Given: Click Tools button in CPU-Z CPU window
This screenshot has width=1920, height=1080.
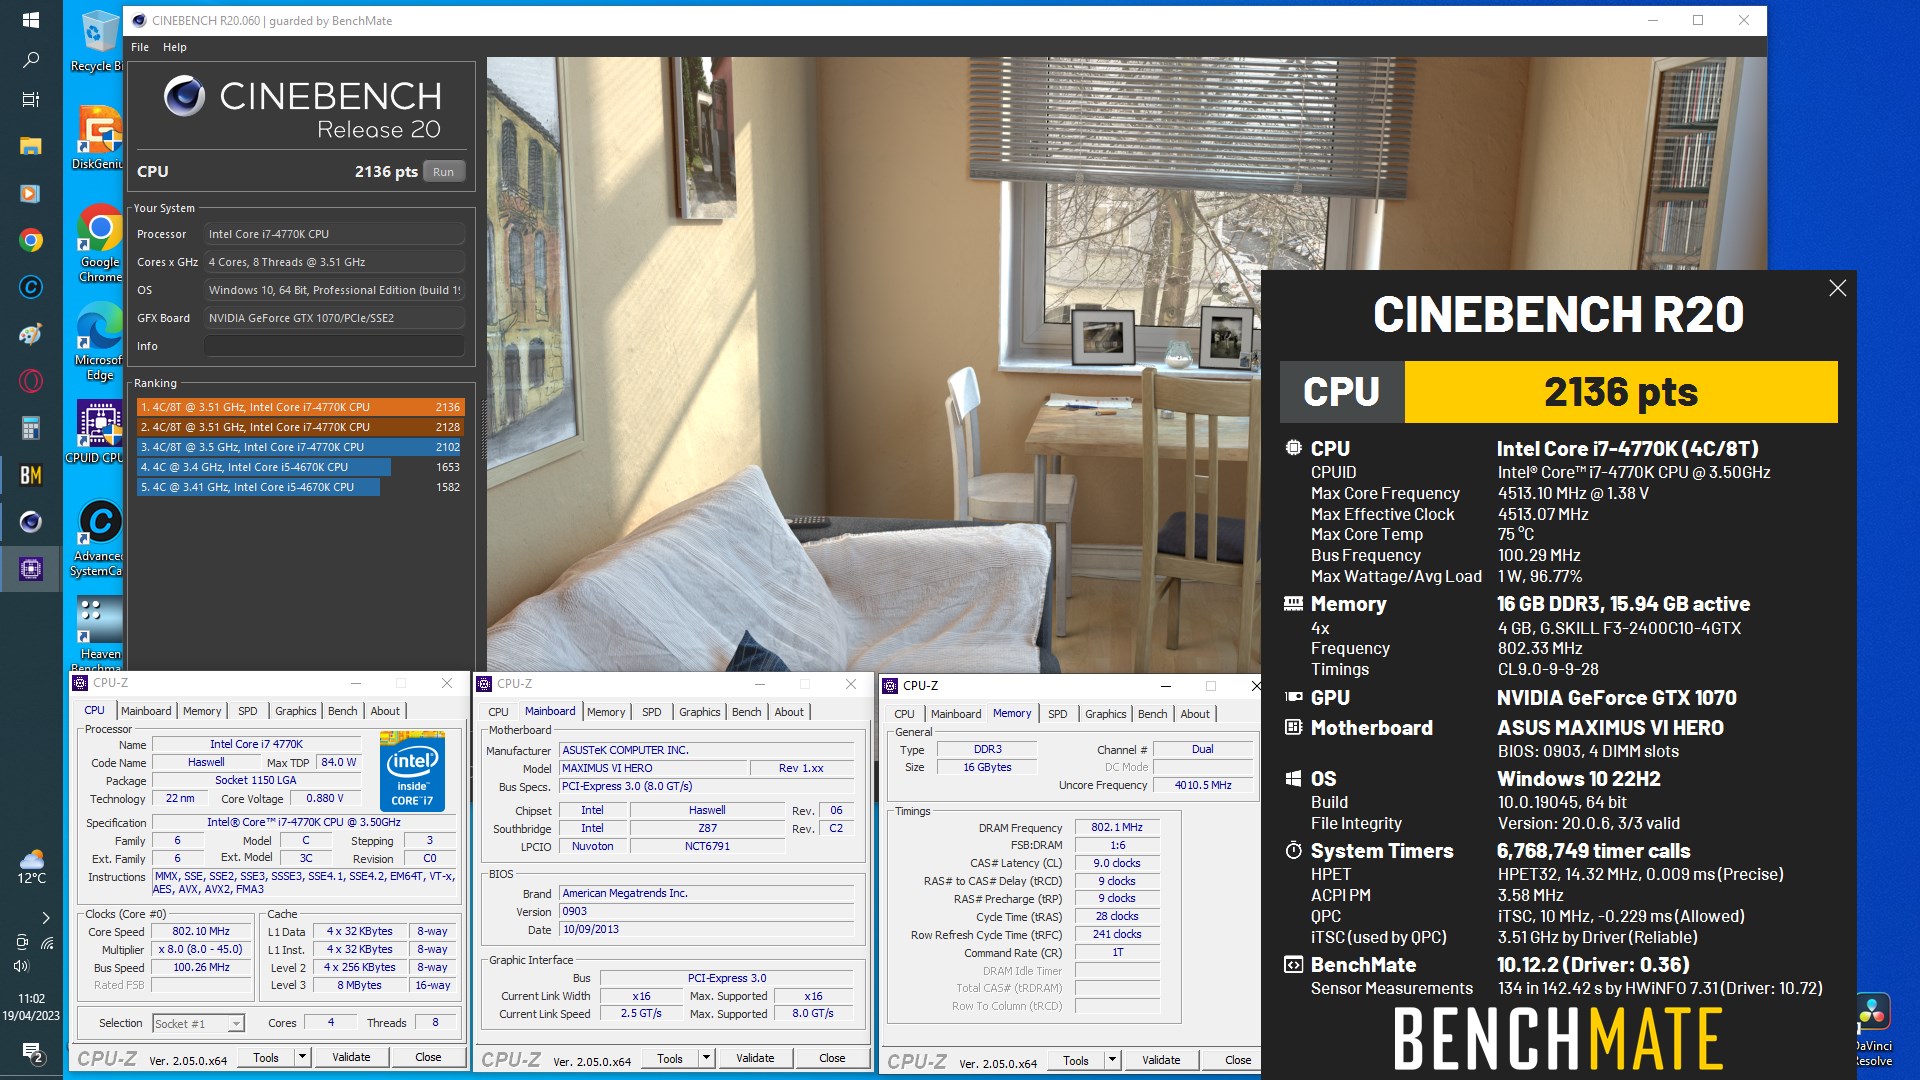Looking at the screenshot, I should pos(266,1057).
